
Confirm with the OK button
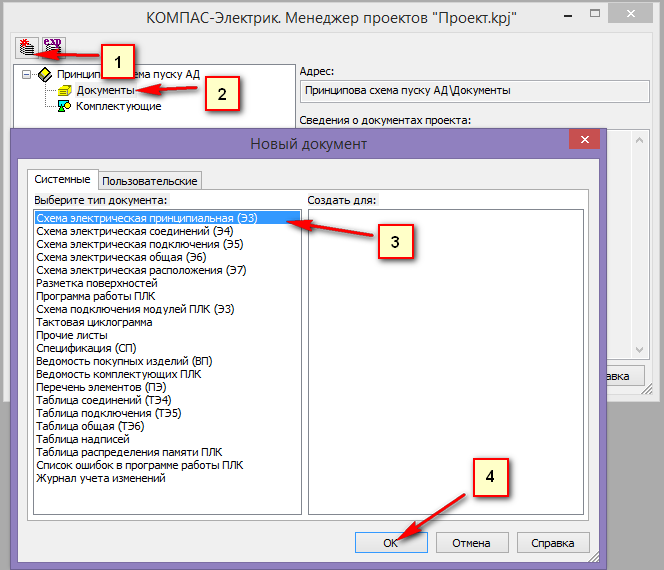pos(391,543)
